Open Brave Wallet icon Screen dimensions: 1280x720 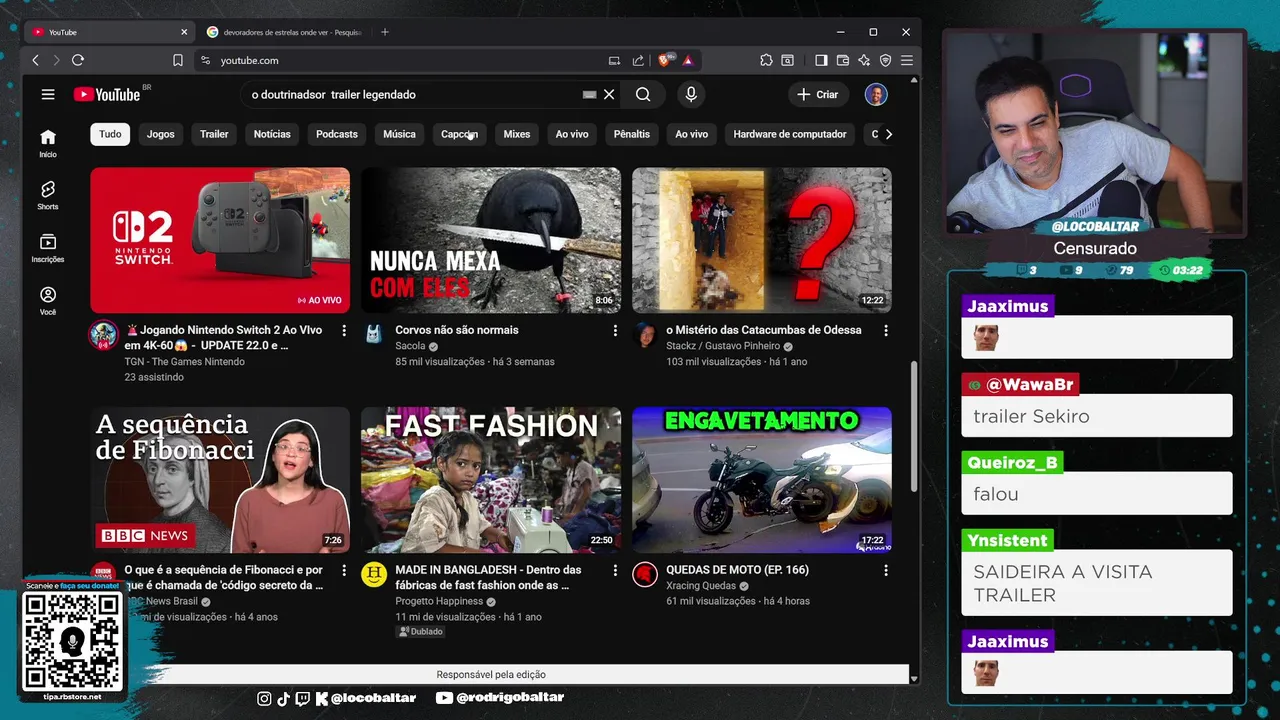[843, 60]
